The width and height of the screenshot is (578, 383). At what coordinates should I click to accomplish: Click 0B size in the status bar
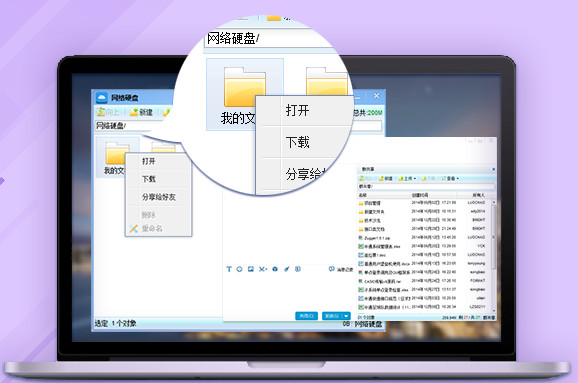[346, 324]
